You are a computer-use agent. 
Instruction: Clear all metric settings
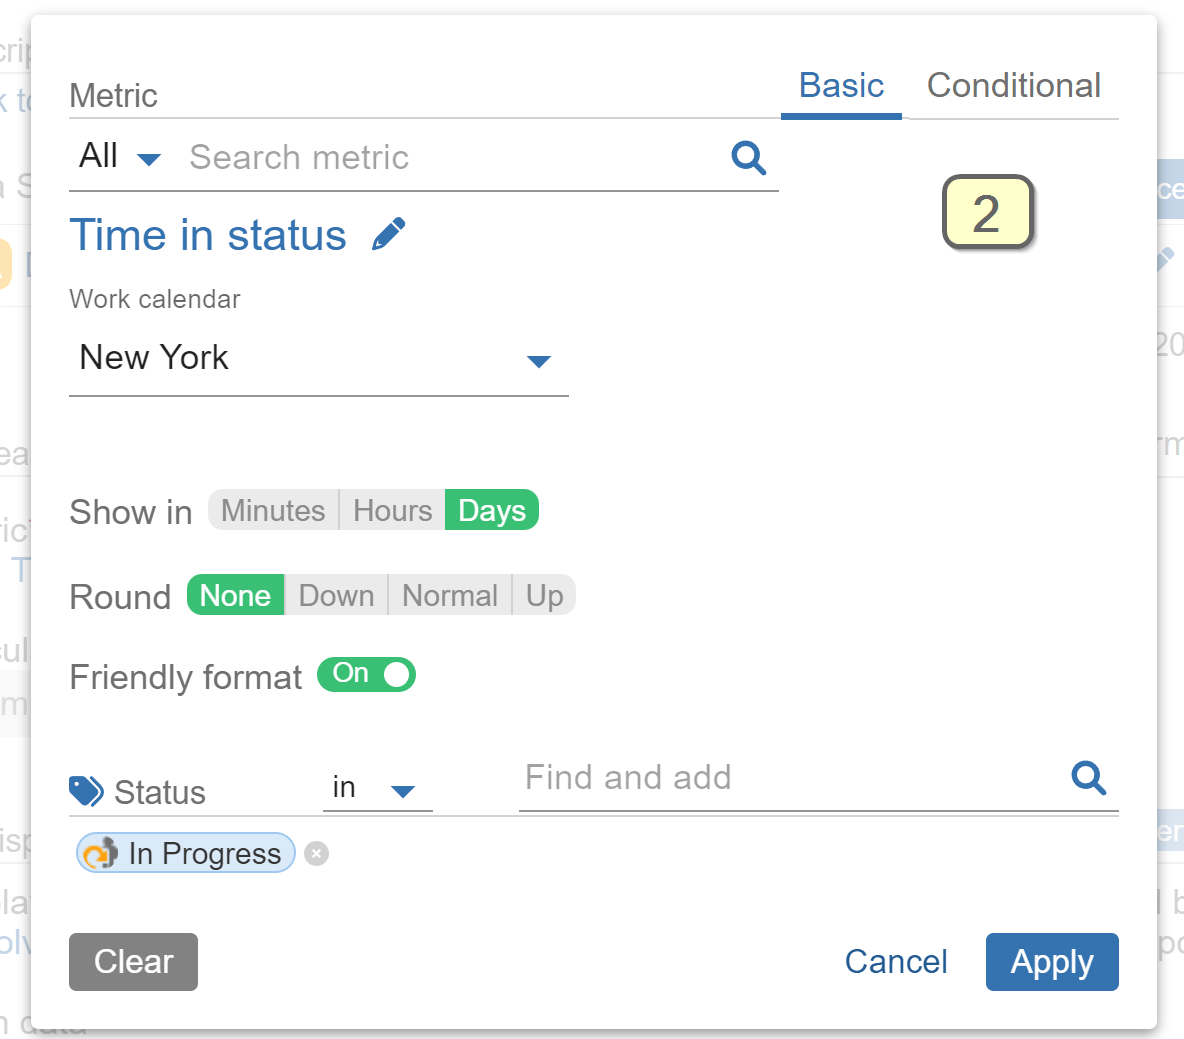(x=133, y=961)
